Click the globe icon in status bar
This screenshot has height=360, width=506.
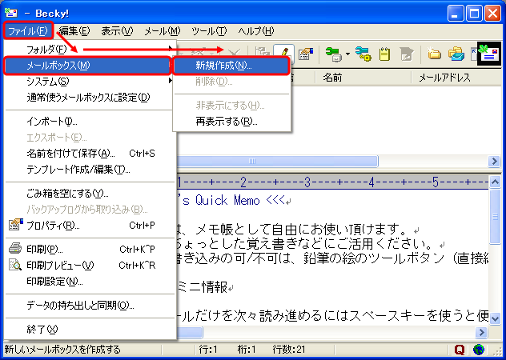[x=478, y=350]
